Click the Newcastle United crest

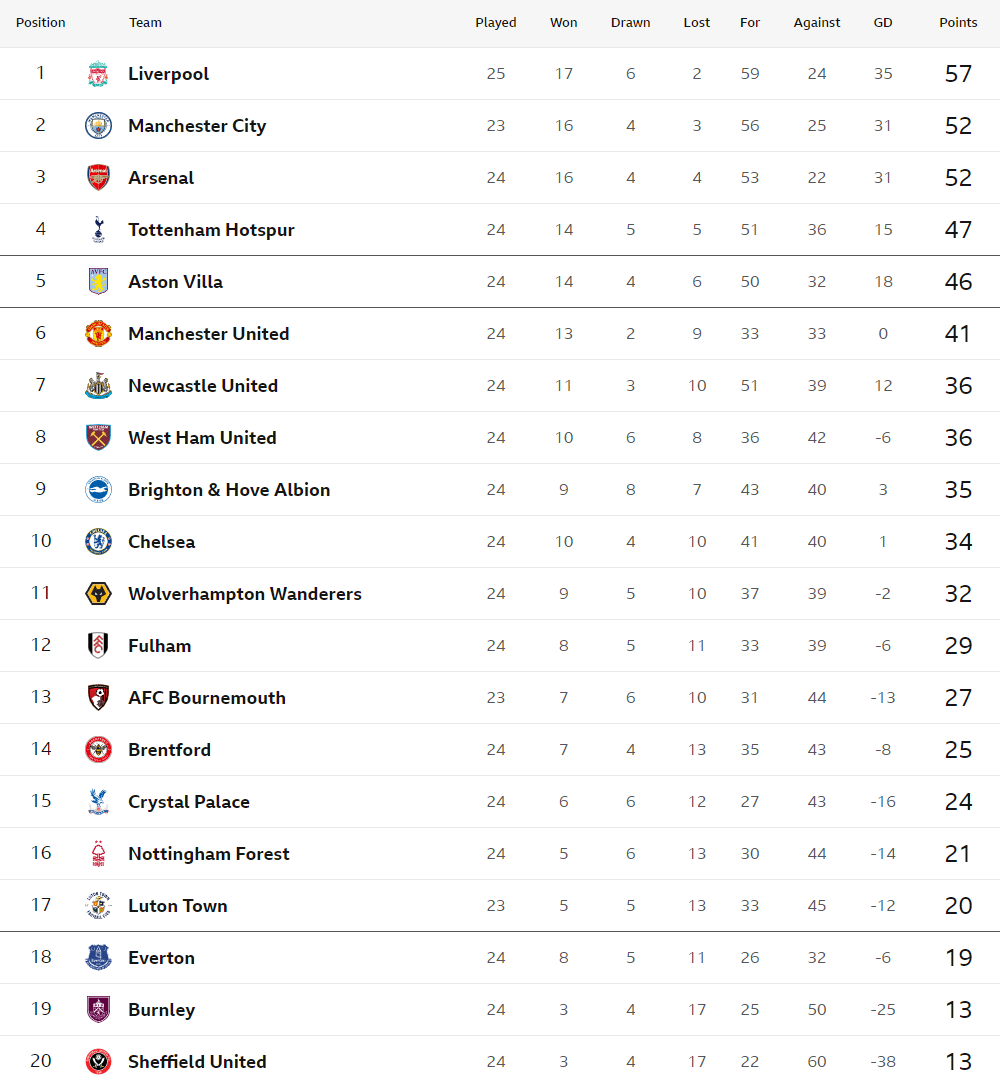(98, 386)
